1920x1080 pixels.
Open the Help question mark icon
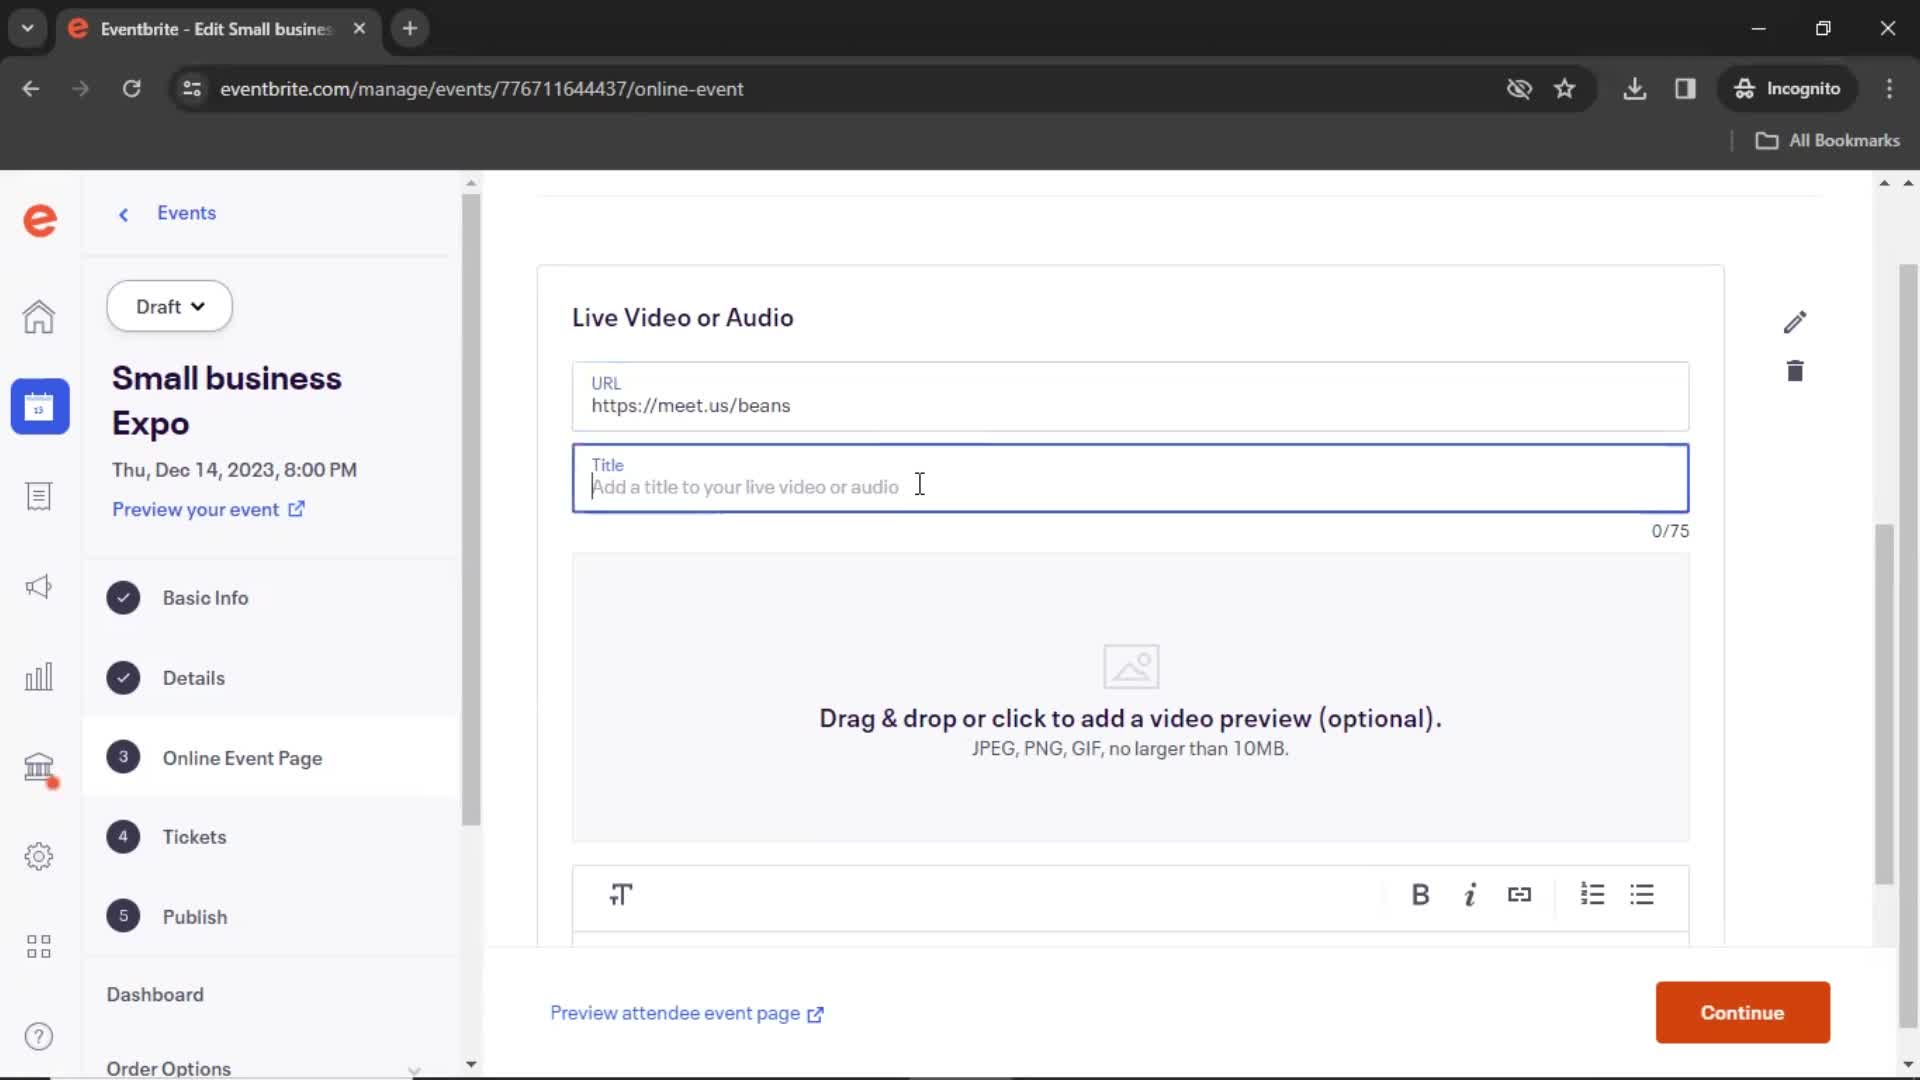39,1037
